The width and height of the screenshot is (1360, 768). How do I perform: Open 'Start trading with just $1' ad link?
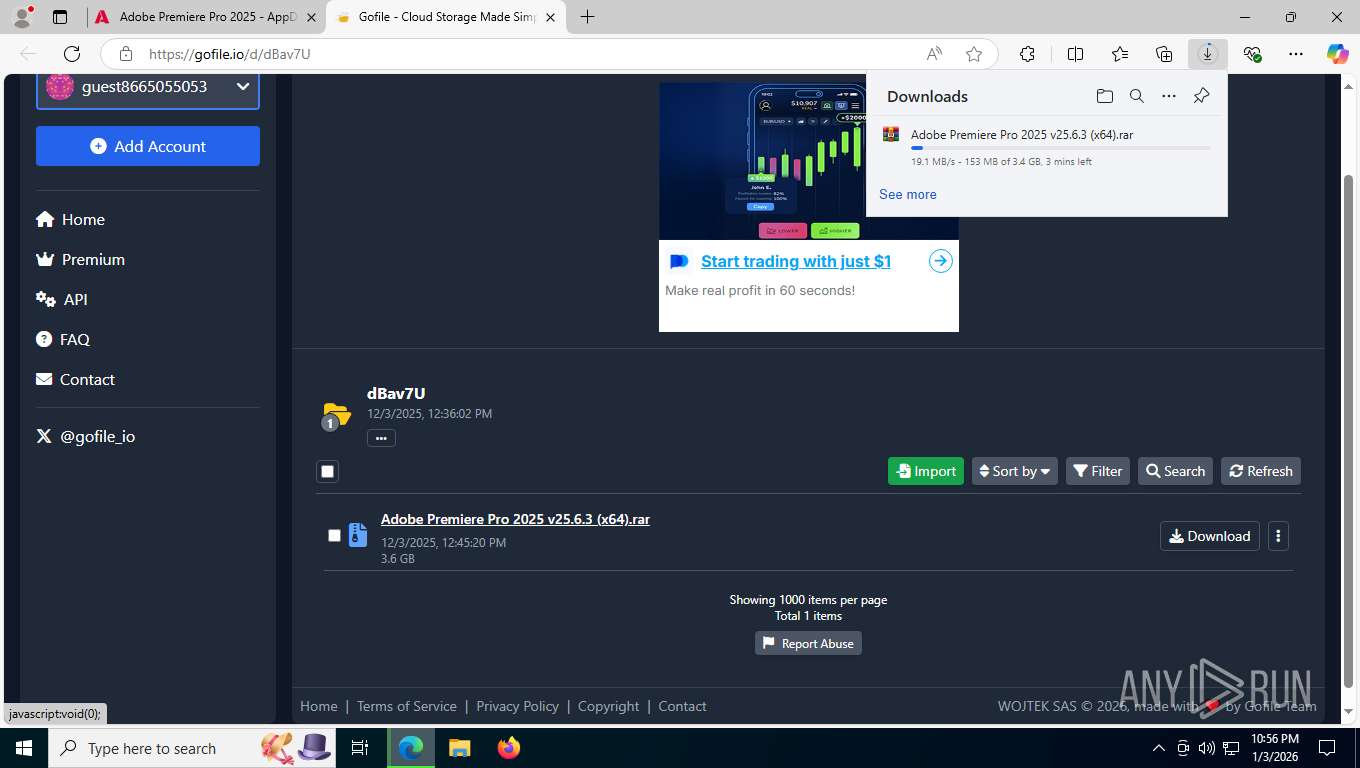[x=796, y=261]
